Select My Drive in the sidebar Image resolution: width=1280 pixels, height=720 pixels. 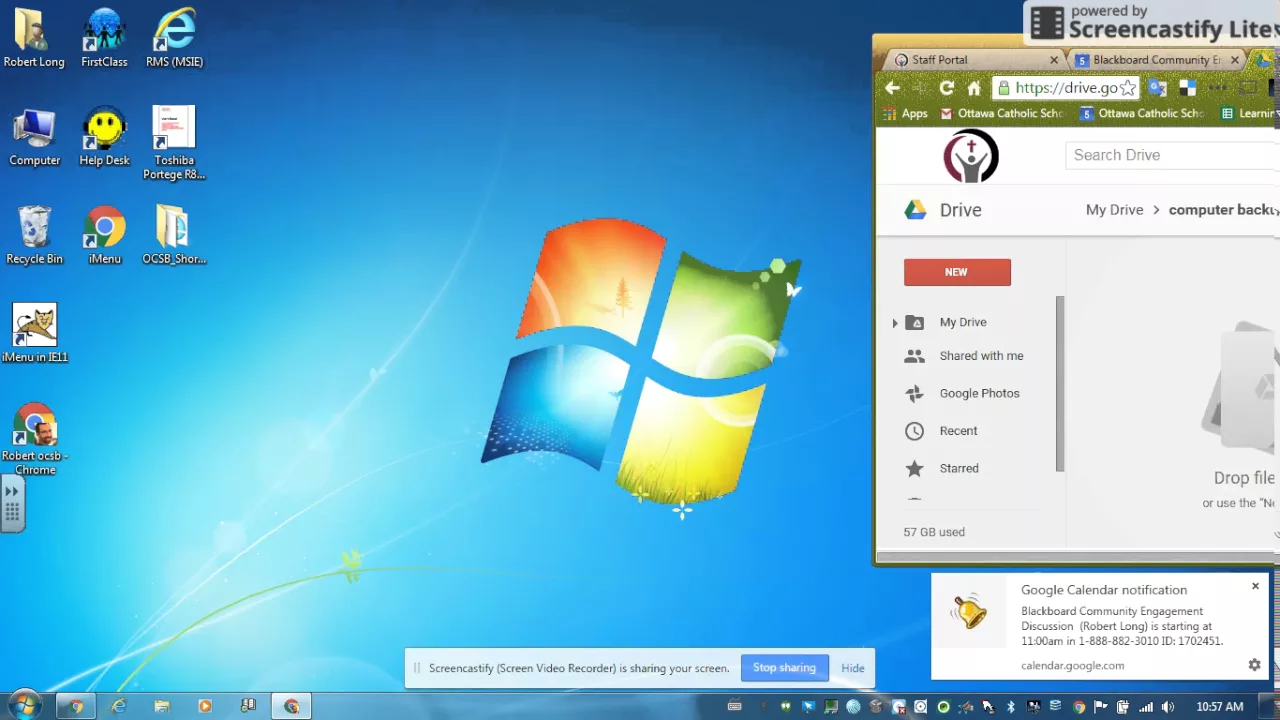(963, 322)
